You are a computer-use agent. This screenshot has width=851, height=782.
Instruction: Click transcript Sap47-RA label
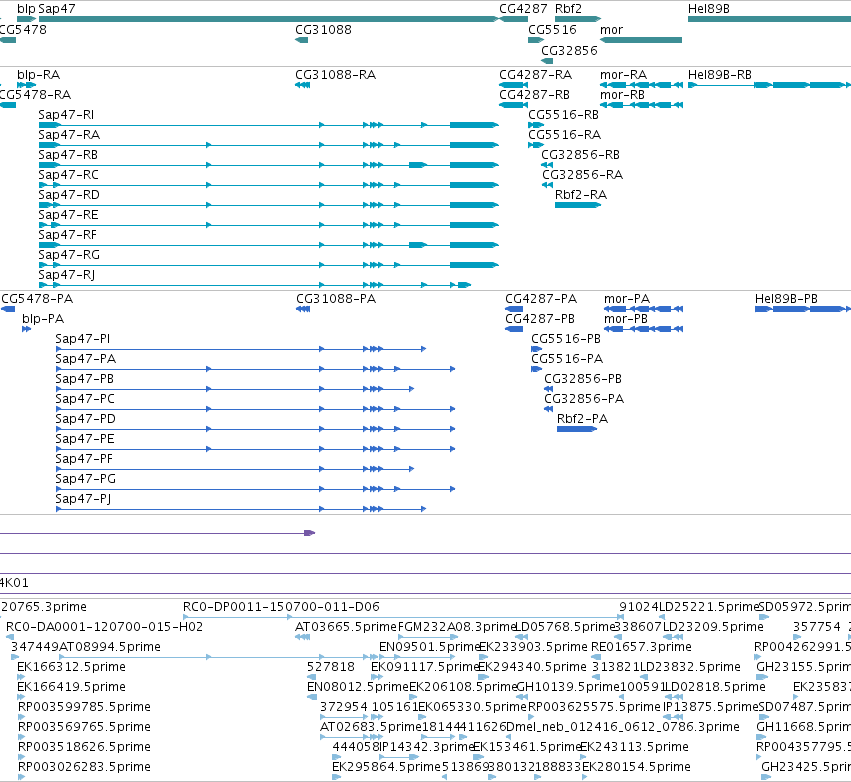coord(69,135)
